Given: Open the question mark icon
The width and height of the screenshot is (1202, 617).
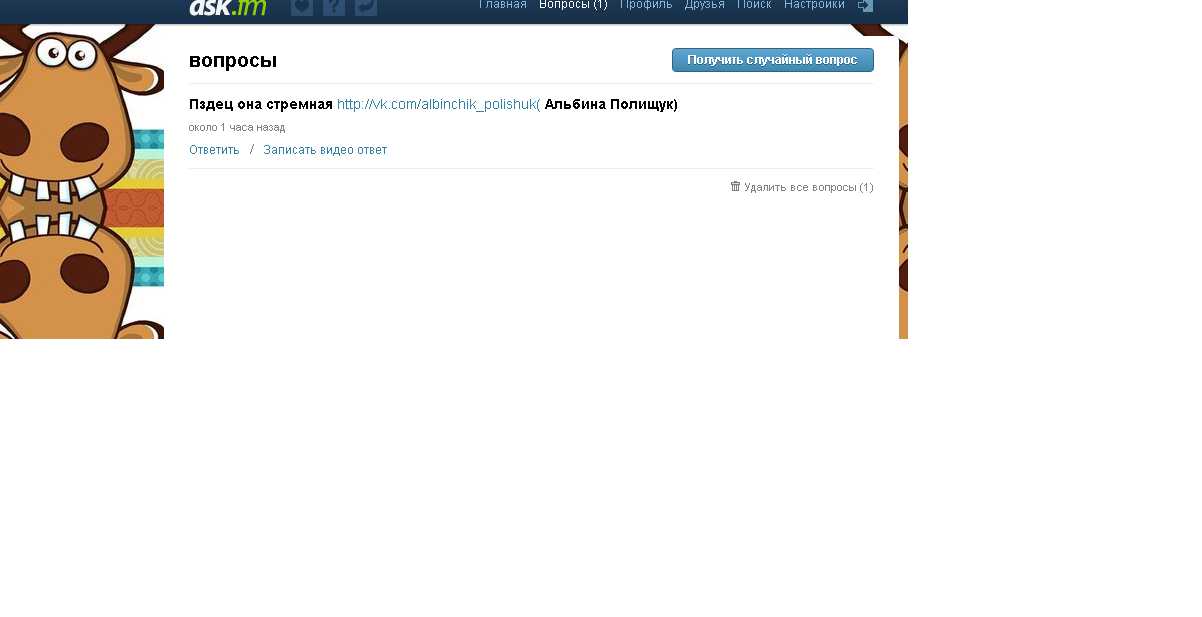Looking at the screenshot, I should [x=334, y=7].
